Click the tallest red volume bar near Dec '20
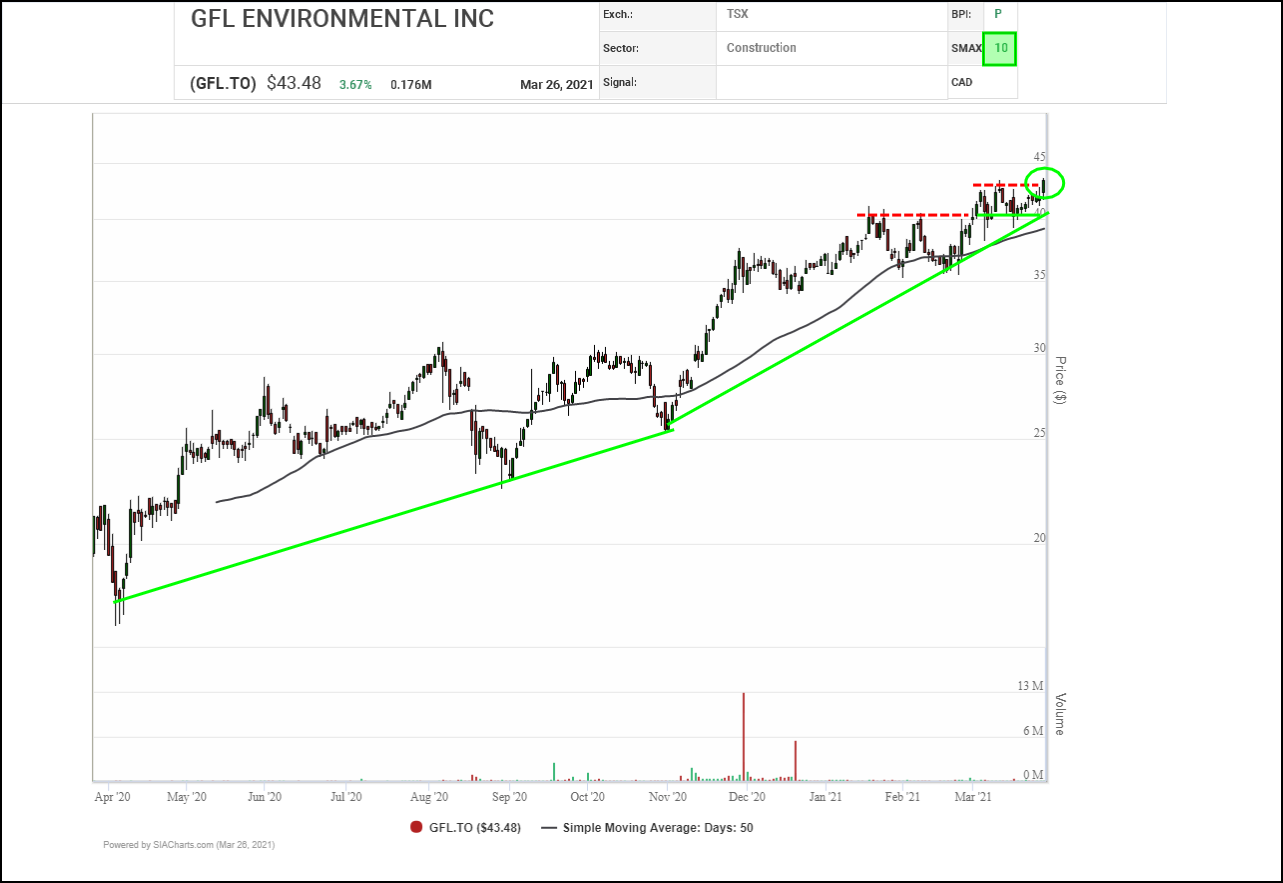 coord(744,735)
